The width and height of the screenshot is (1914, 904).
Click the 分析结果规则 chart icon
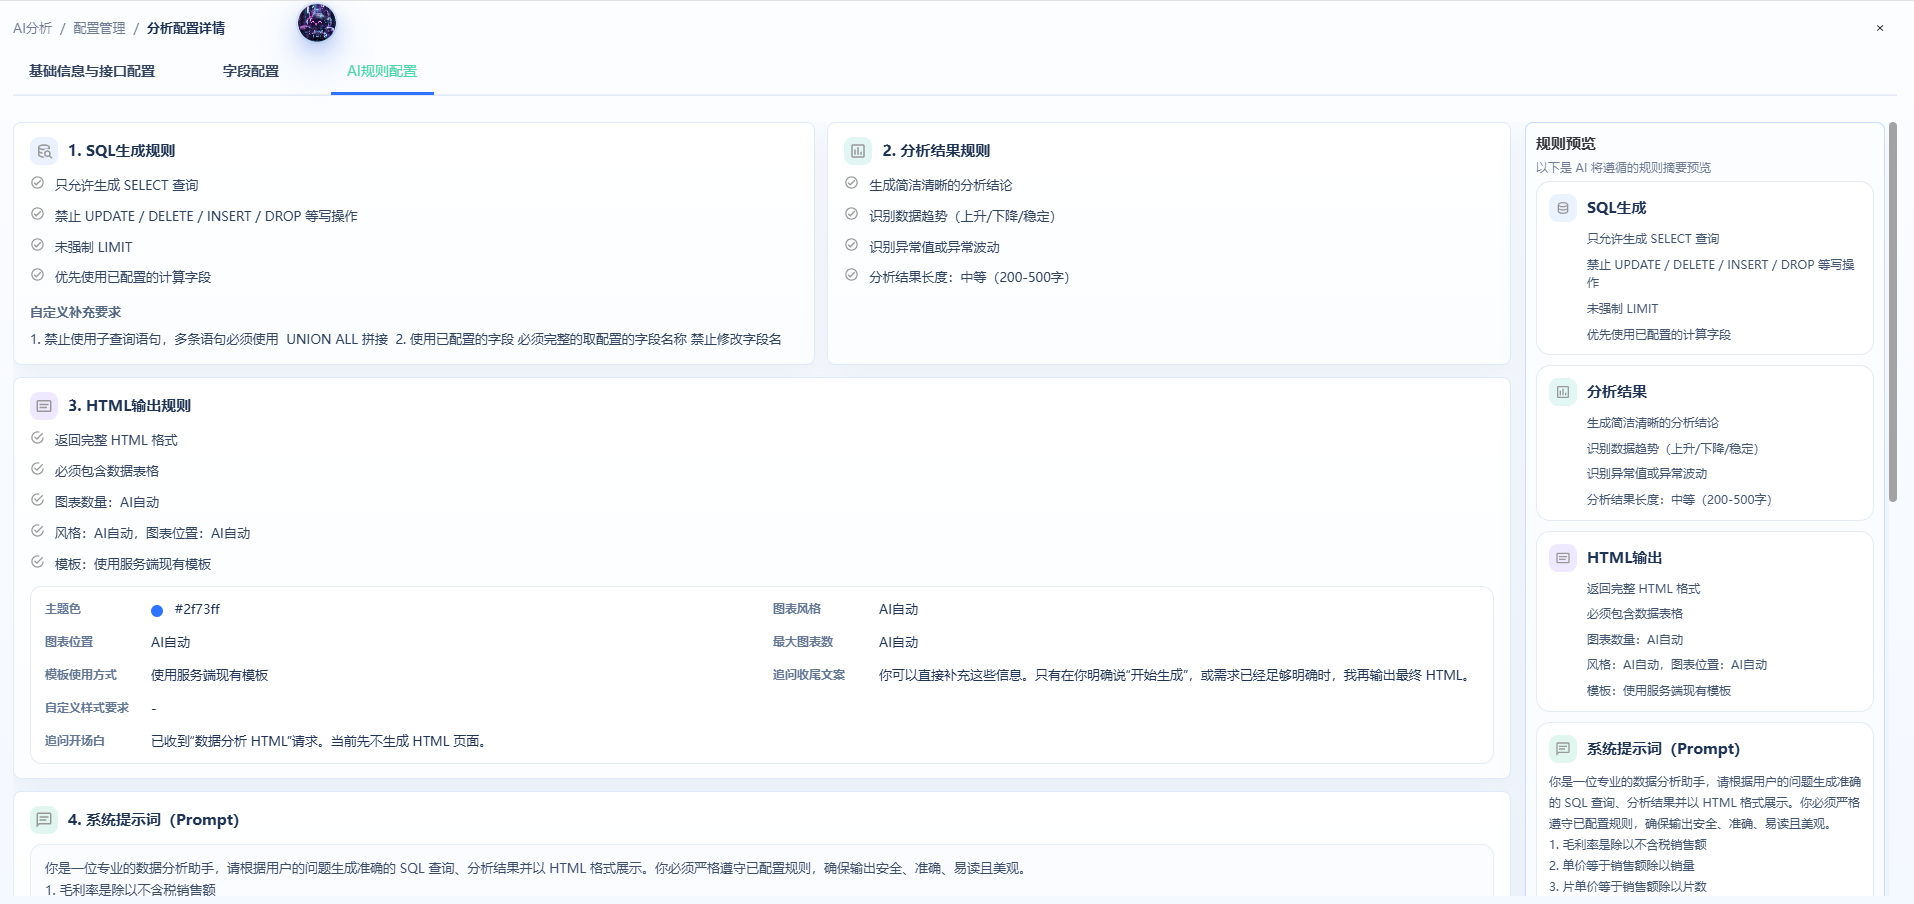click(x=858, y=151)
